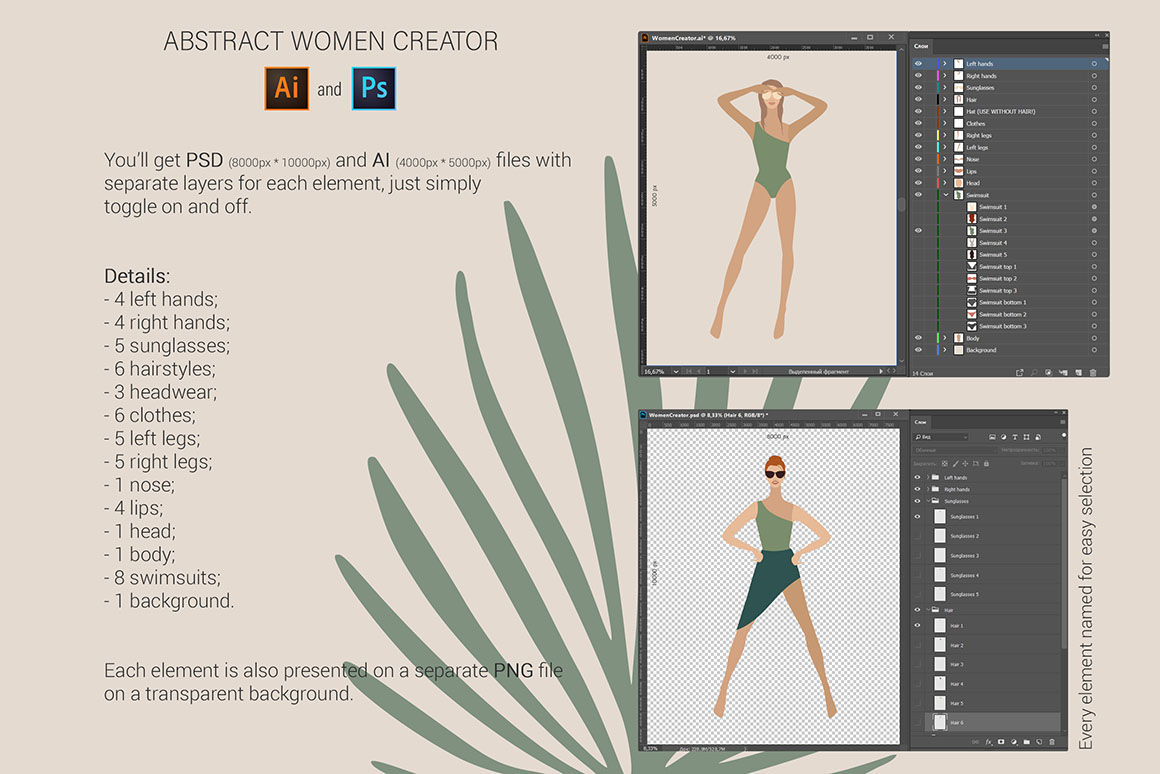Open Photoshop layer filter kind dropdown
The height and width of the screenshot is (774, 1160).
pyautogui.click(x=941, y=437)
